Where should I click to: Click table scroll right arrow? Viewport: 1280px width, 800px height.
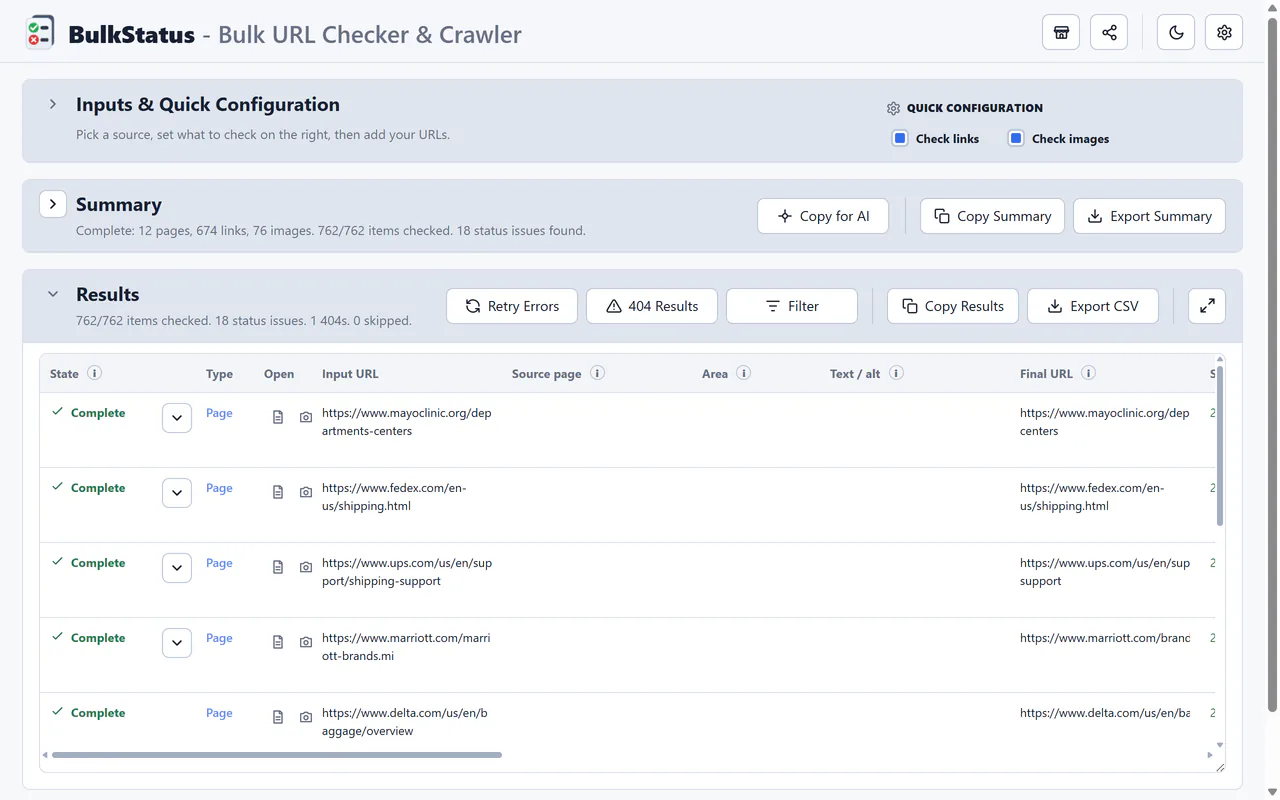click(1210, 755)
